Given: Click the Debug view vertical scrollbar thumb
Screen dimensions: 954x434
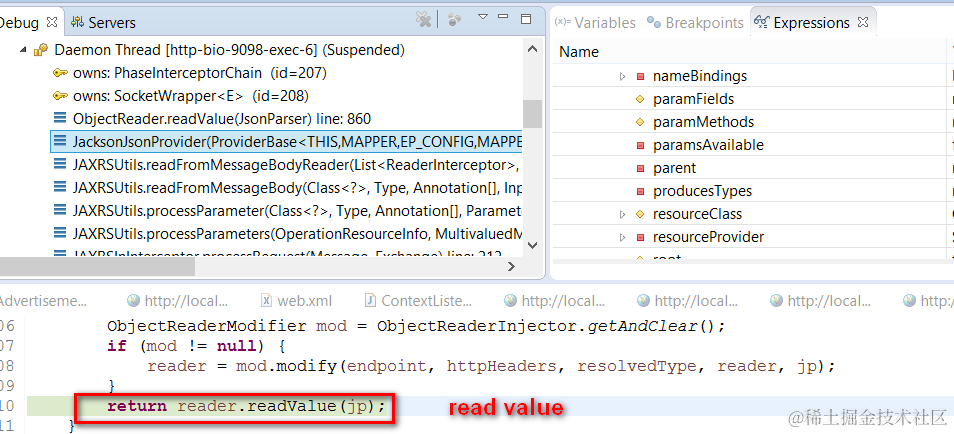Looking at the screenshot, I should pyautogui.click(x=532, y=114).
